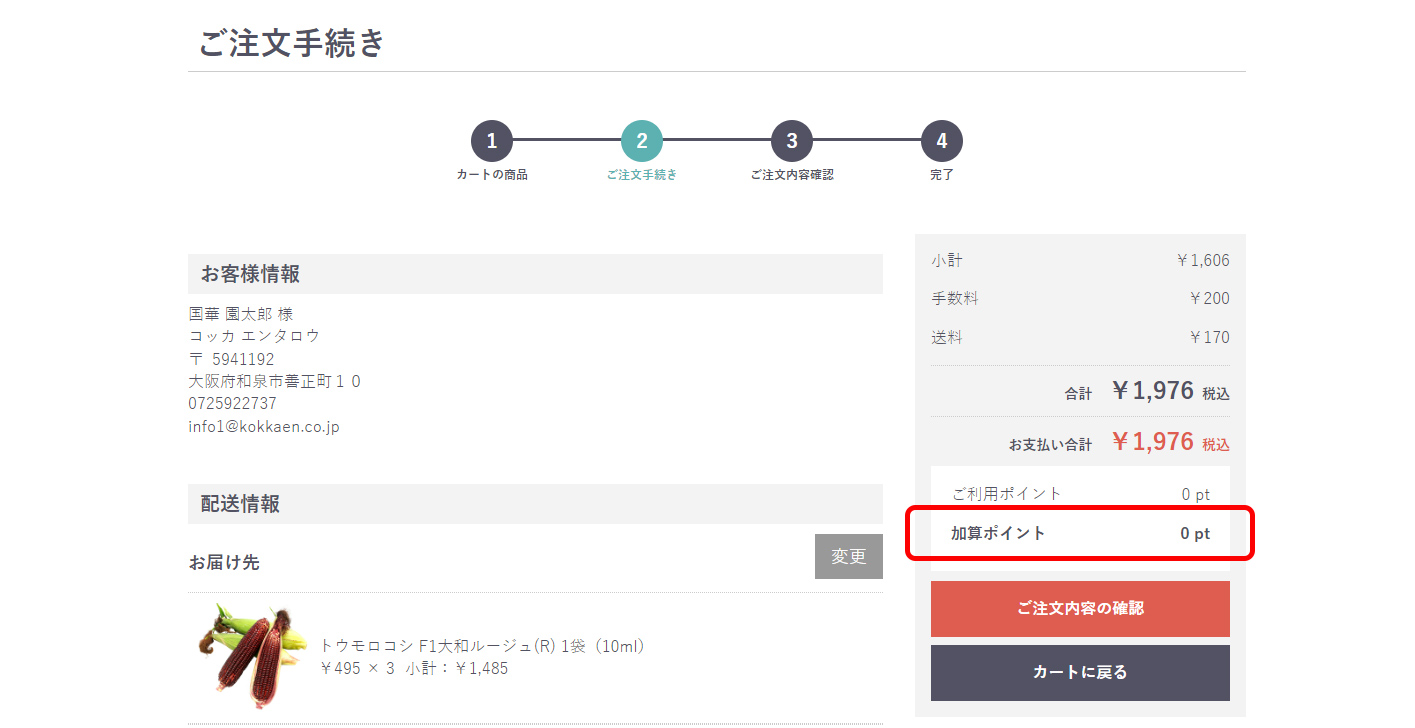Click the カートに戻る button
This screenshot has height=728, width=1415.
[x=1080, y=672]
